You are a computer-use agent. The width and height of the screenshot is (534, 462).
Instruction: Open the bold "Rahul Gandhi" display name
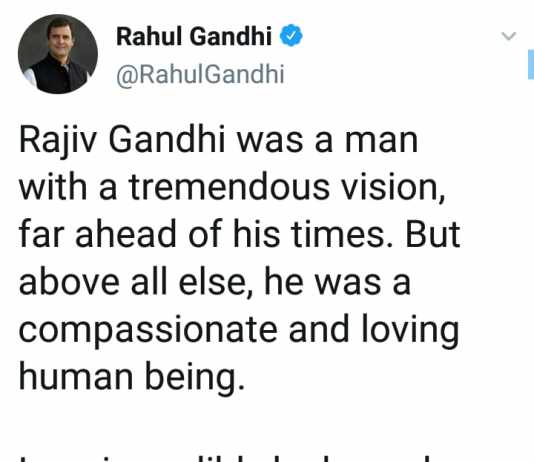pyautogui.click(x=194, y=36)
